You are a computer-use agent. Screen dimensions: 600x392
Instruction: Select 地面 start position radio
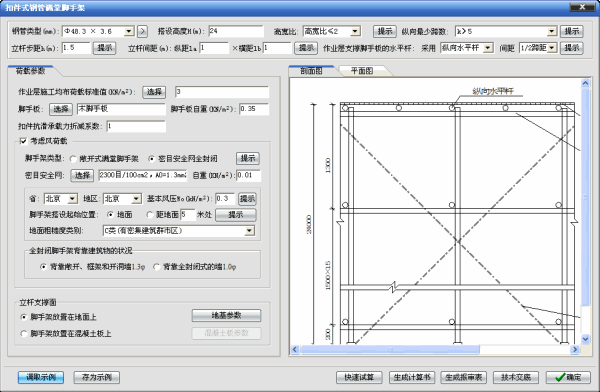tap(110, 215)
